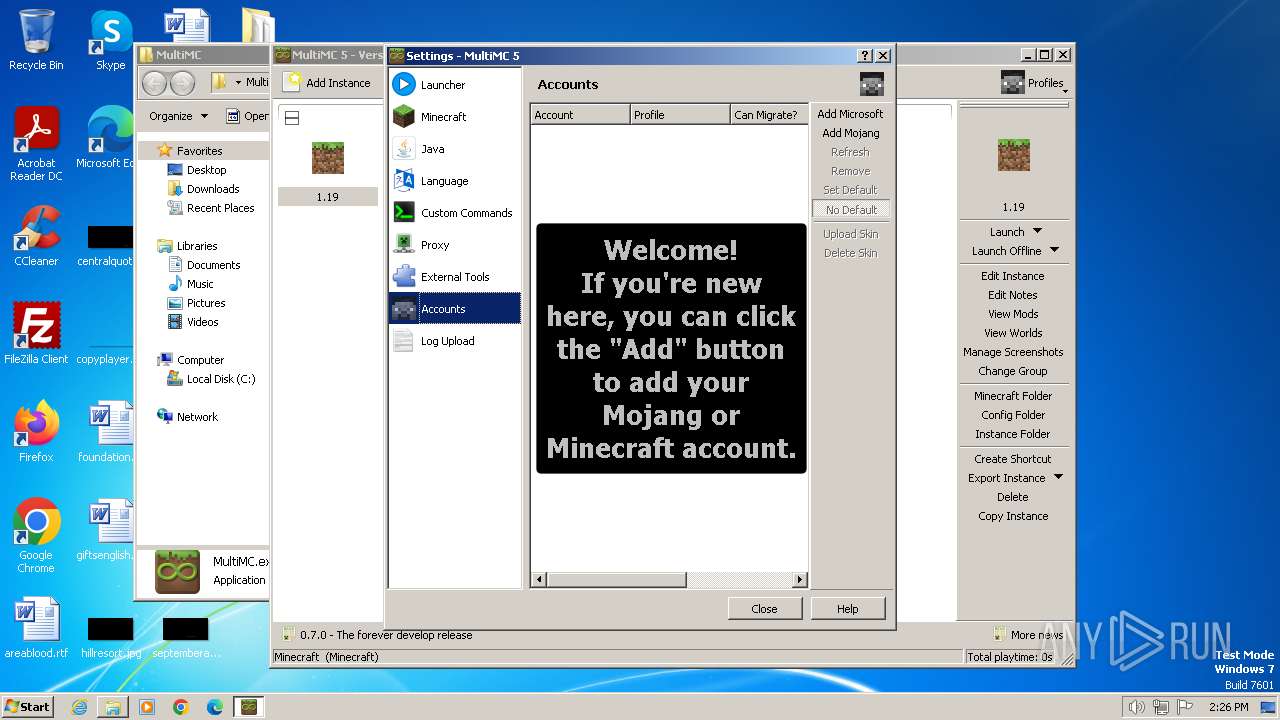Click the horizontal scrollbar right arrow
The width and height of the screenshot is (1280, 720).
pos(799,580)
